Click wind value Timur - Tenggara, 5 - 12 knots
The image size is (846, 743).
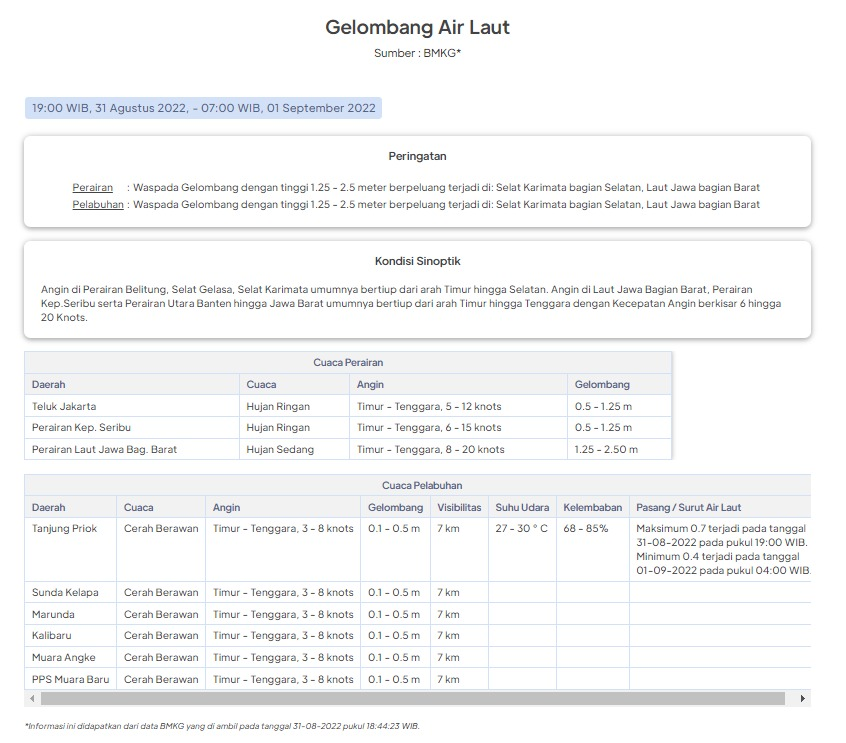[x=429, y=406]
